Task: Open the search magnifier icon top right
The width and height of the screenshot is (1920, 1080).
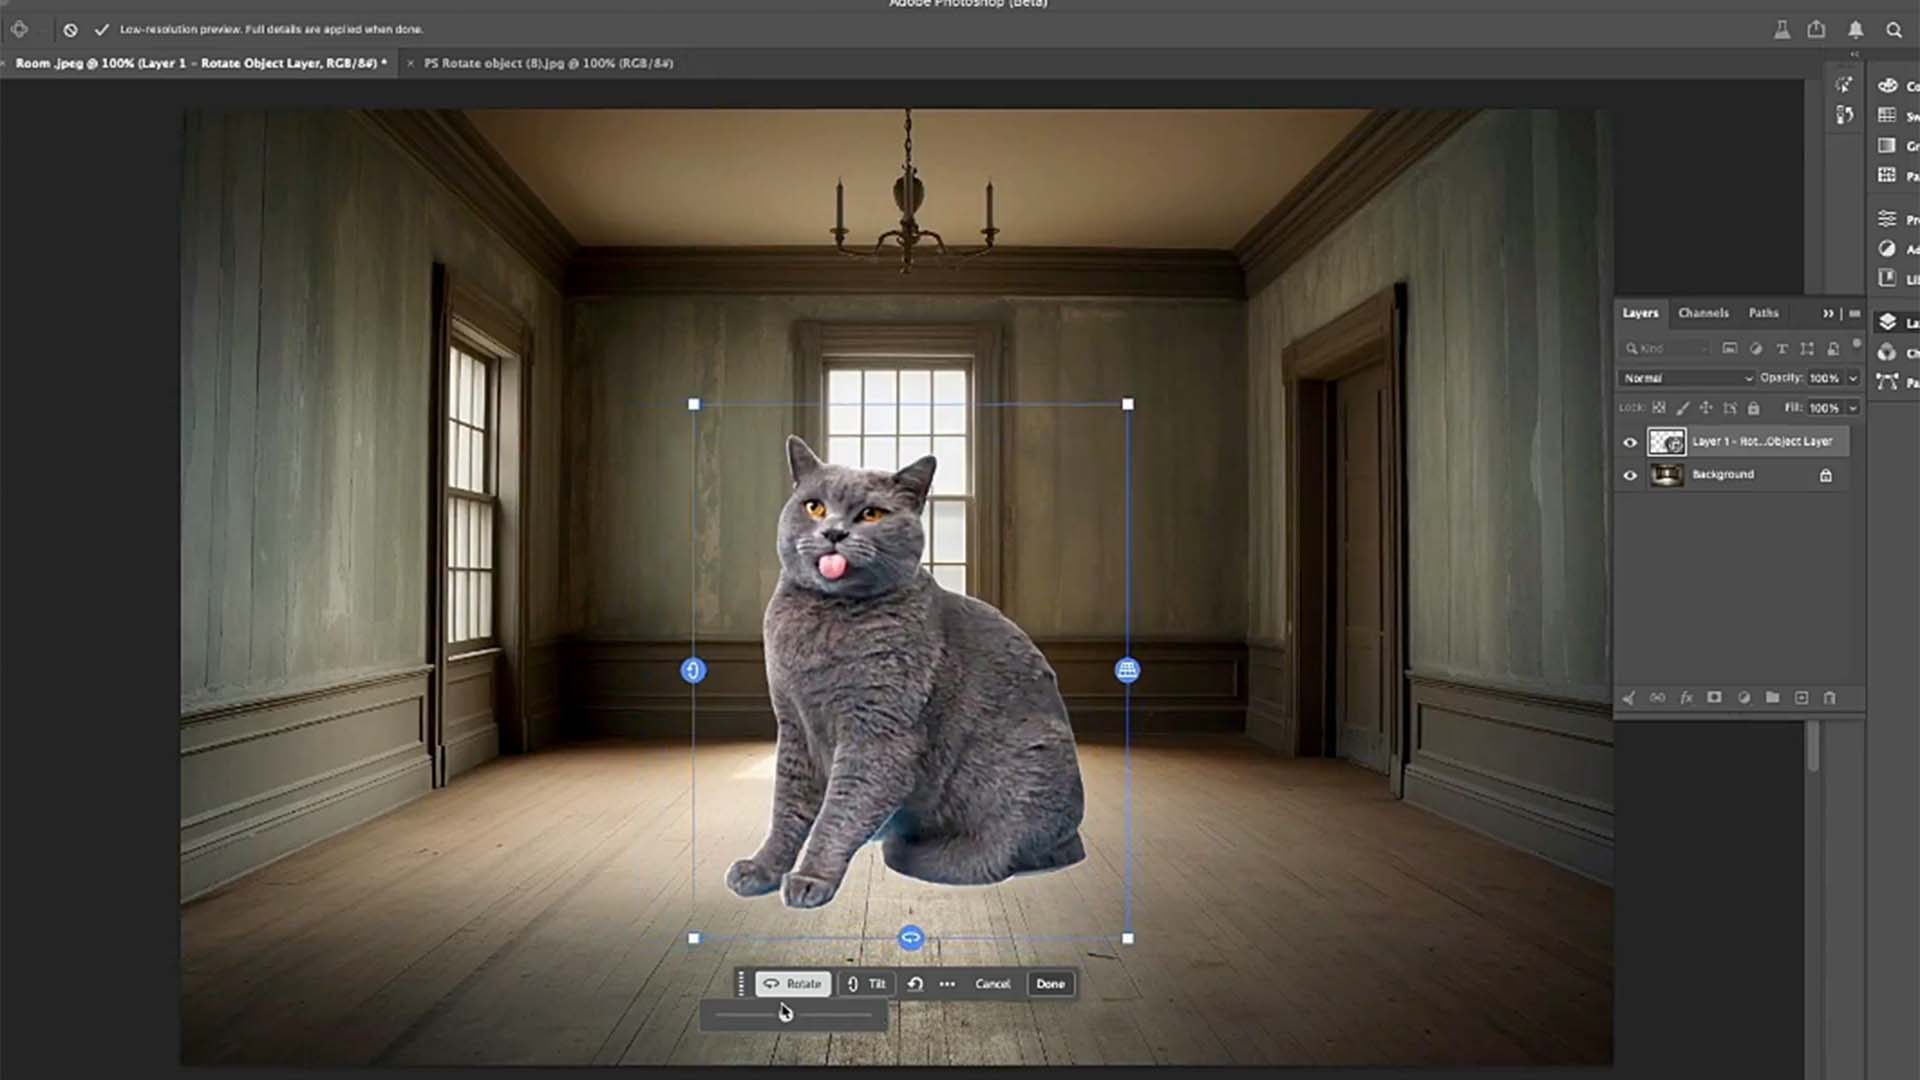Action: [1893, 30]
